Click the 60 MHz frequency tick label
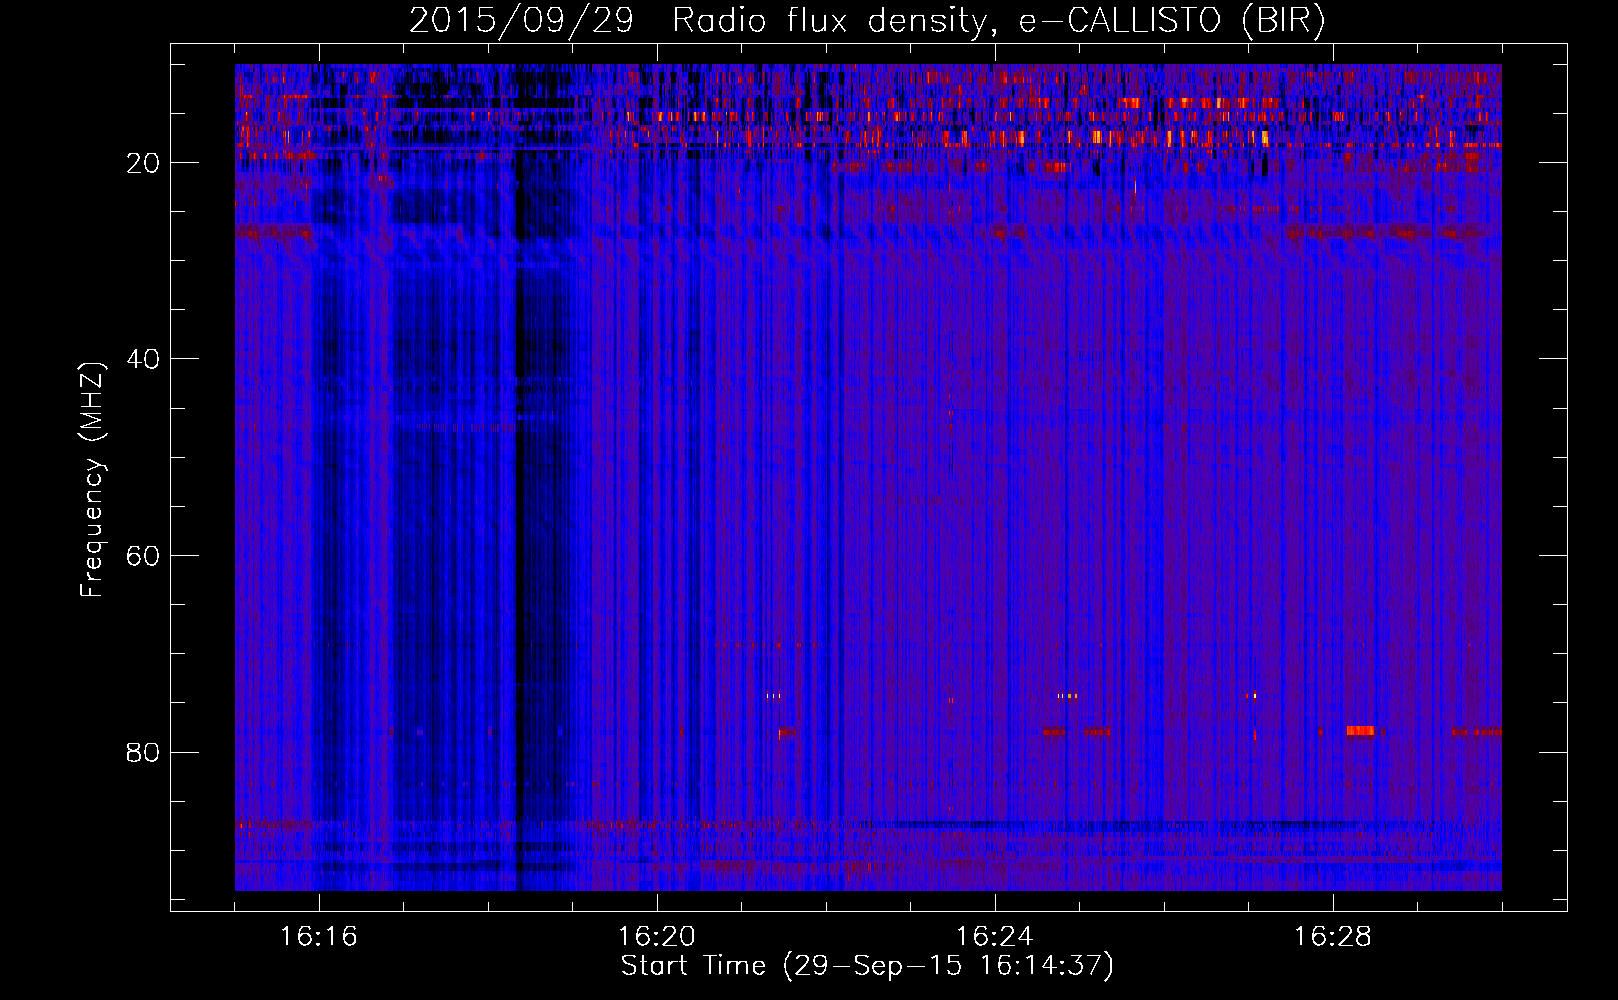Viewport: 1618px width, 1000px height. click(143, 556)
